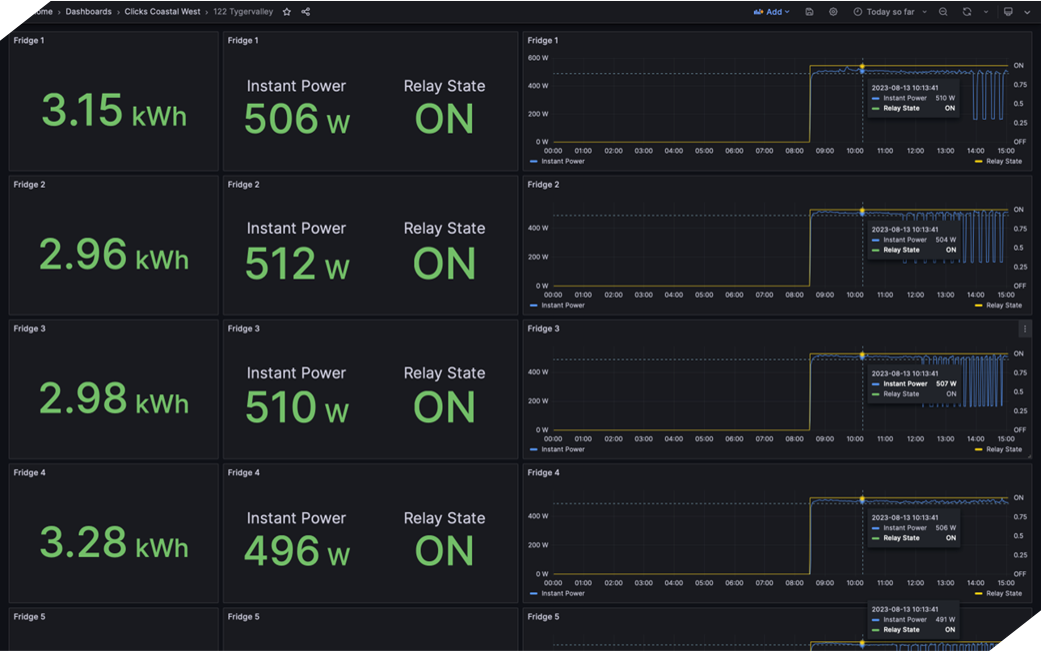Click the 122 Tygervalley breadcrumb entry
This screenshot has width=1041, height=651.
(242, 11)
